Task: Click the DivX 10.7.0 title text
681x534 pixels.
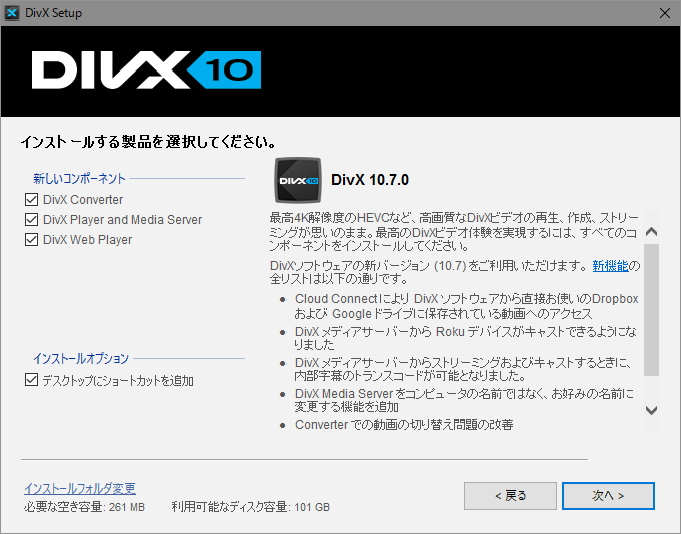Action: point(370,180)
